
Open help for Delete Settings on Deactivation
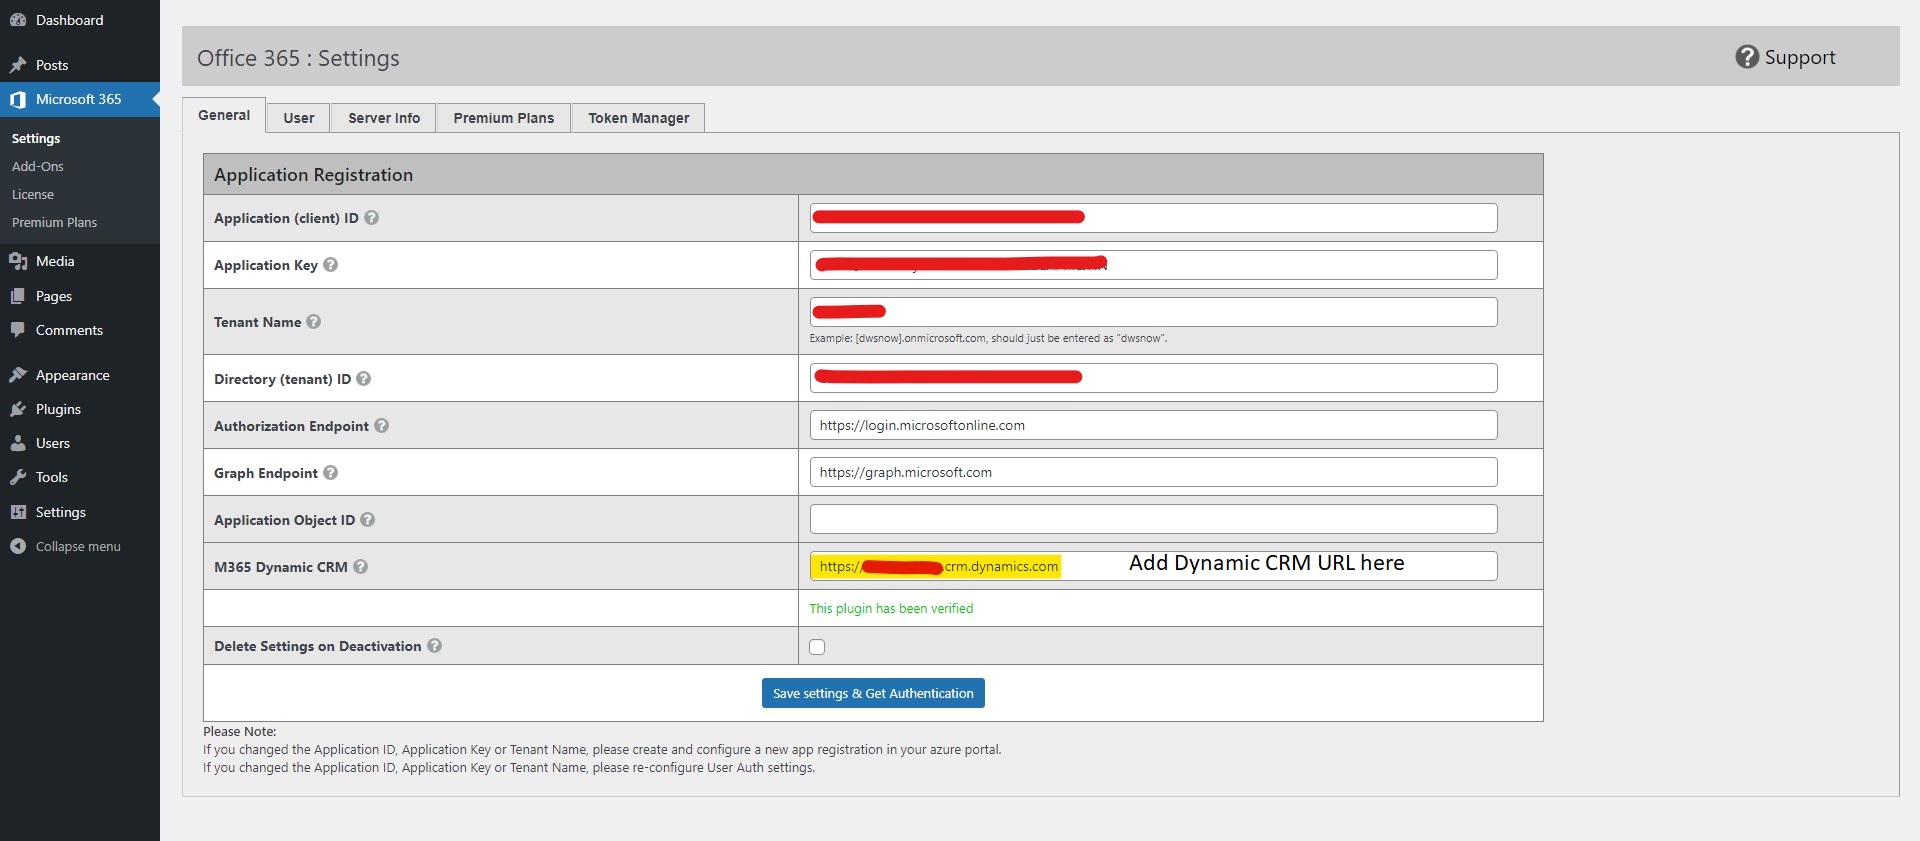point(435,646)
